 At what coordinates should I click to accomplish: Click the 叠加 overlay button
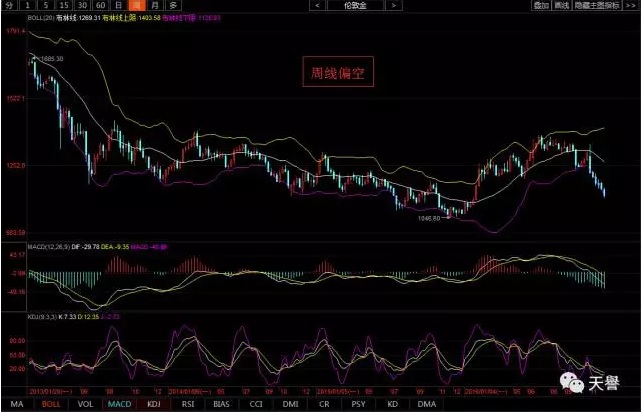[x=541, y=5]
